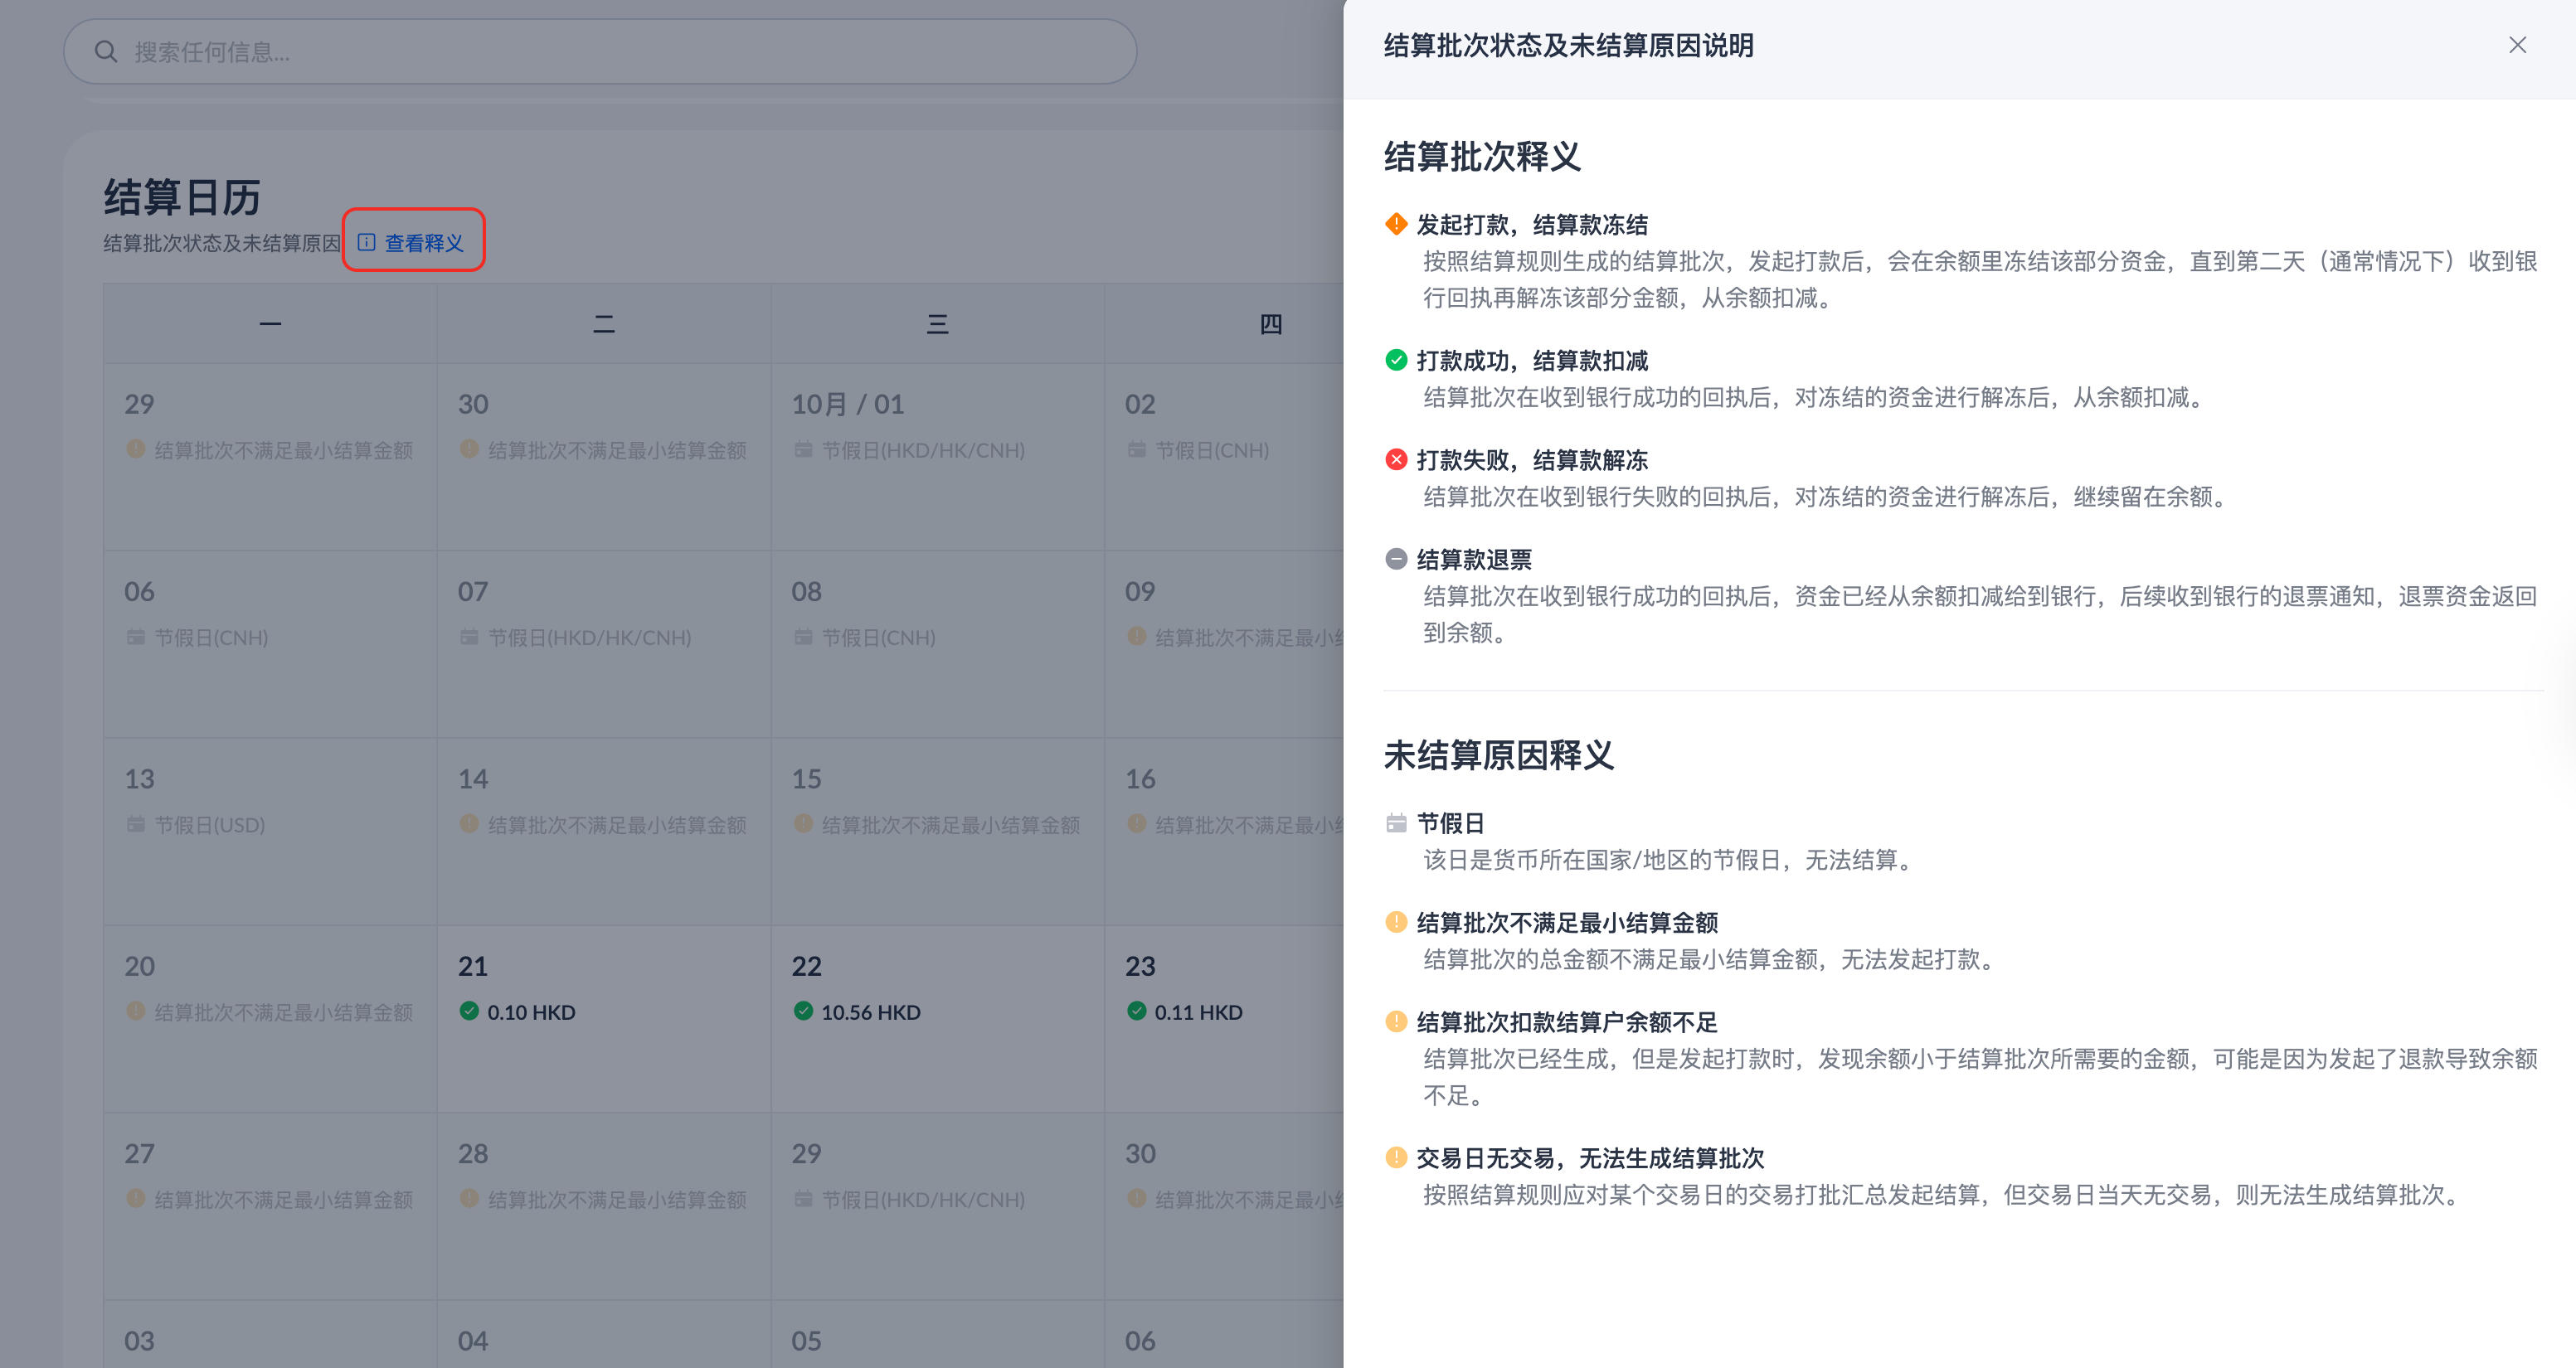Click warning icon beside 结算批次扣款结算户余额不足

click(1396, 1021)
